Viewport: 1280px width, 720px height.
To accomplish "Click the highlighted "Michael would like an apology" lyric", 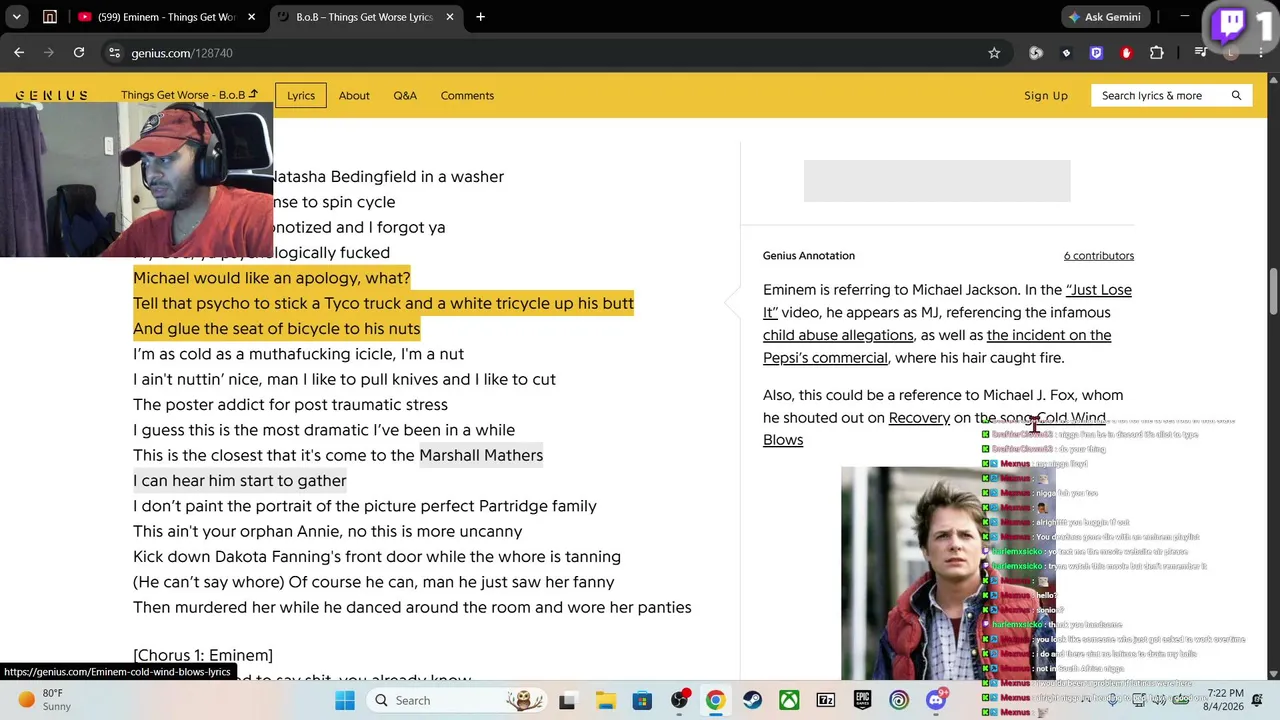I will click(271, 278).
